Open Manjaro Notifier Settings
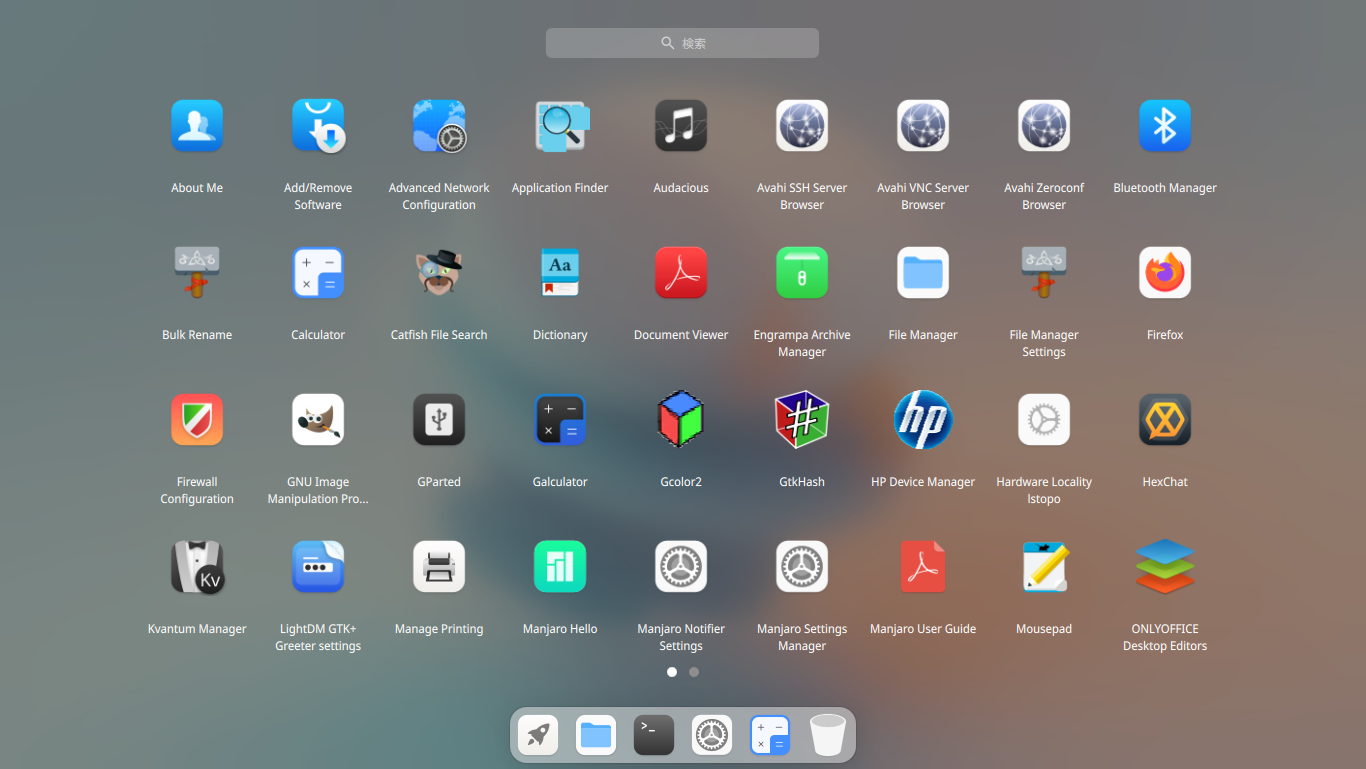Viewport: 1366px width, 769px height. coord(681,567)
